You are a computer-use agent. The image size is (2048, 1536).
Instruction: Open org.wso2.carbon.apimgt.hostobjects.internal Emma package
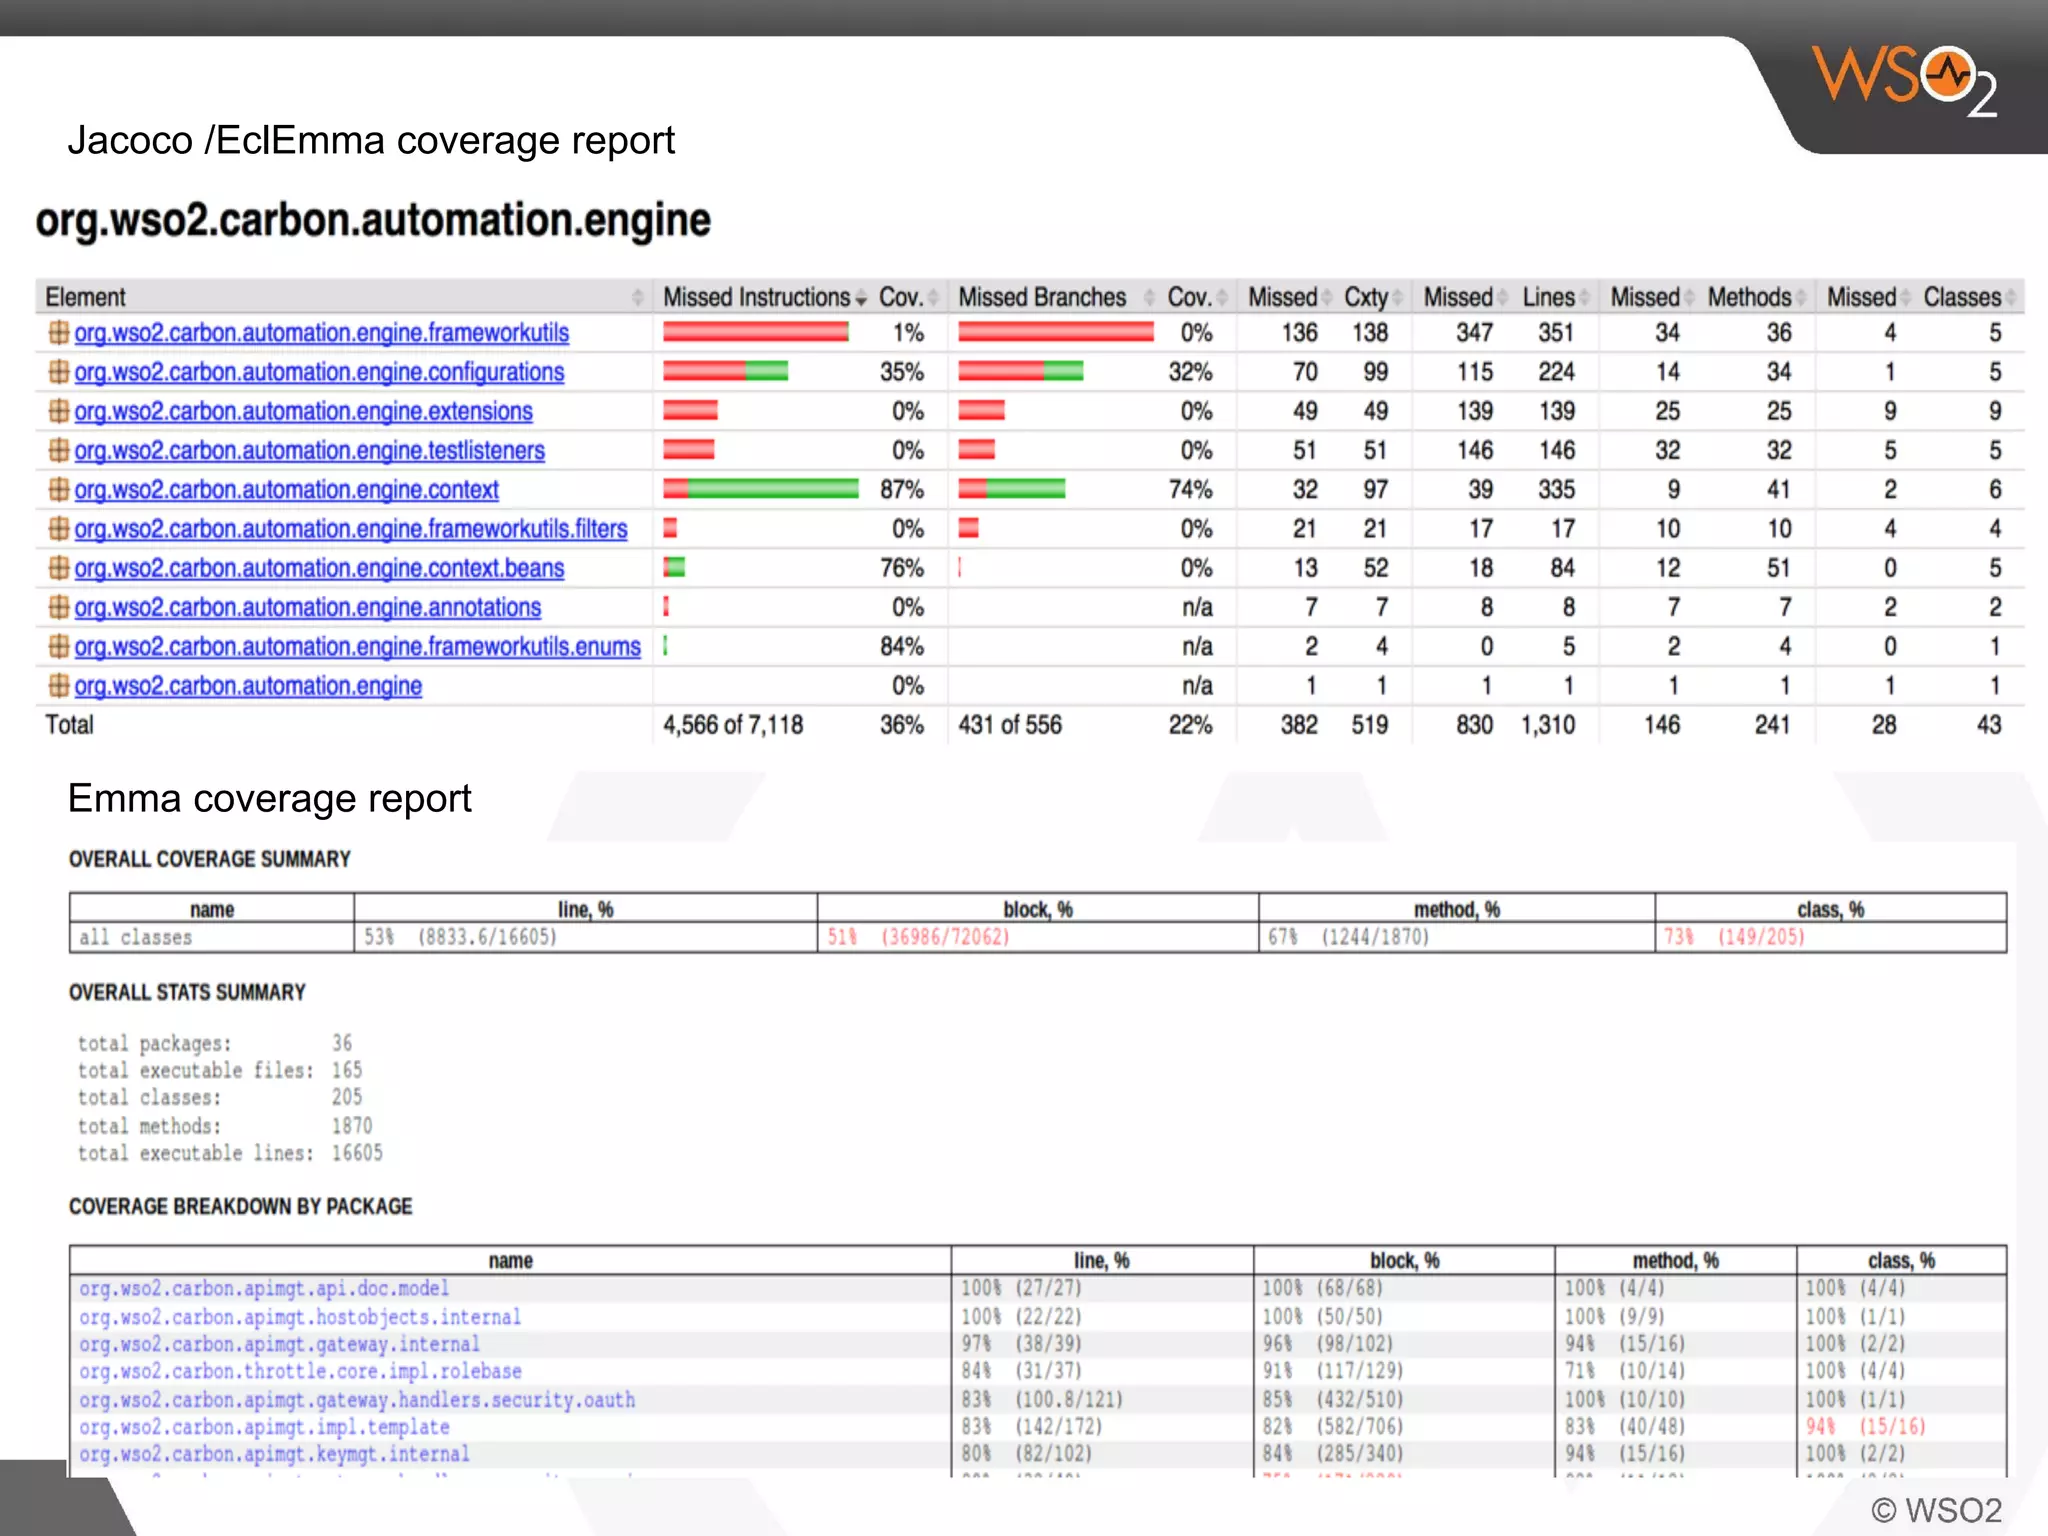click(x=300, y=1317)
